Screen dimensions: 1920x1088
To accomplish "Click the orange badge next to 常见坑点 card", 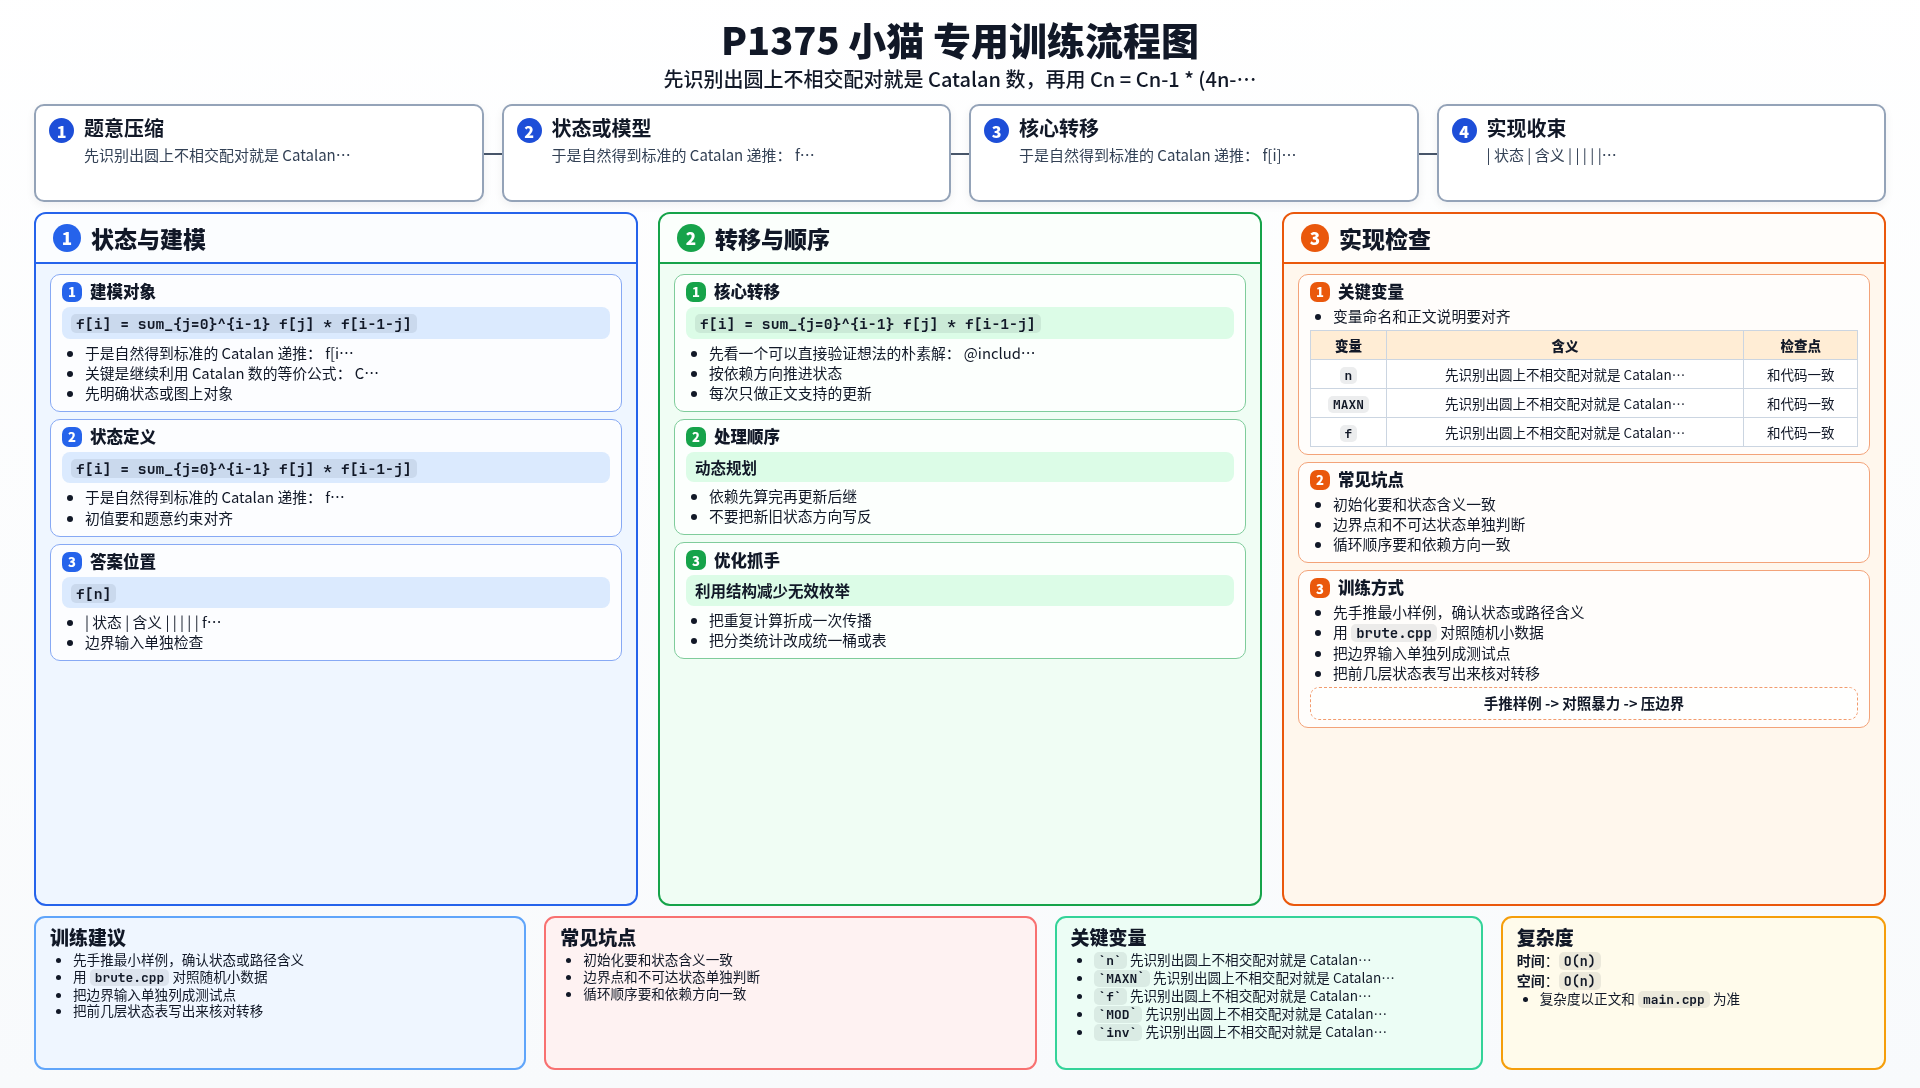I will (1320, 480).
